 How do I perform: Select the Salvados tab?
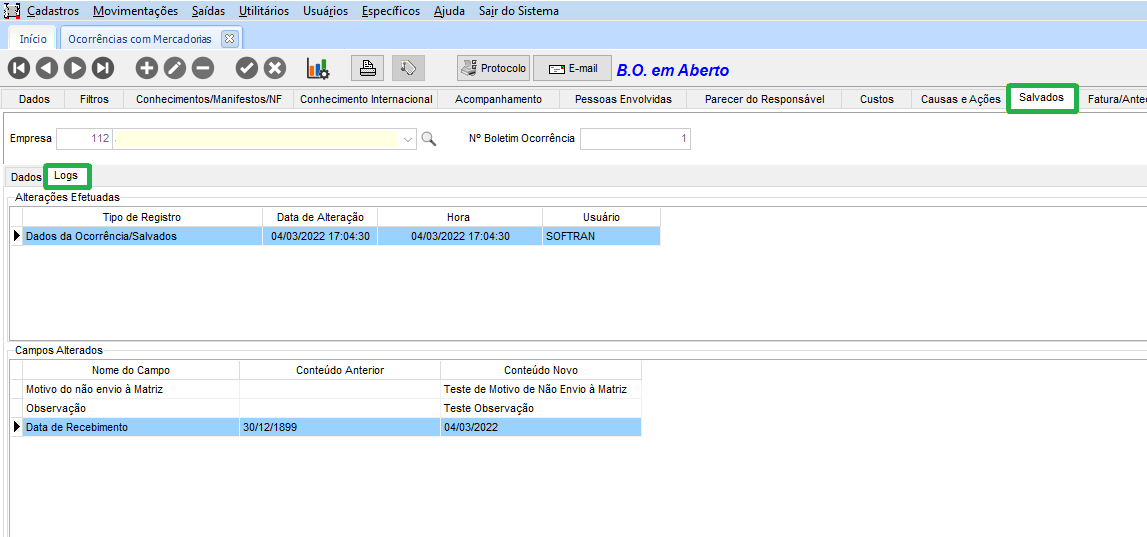[1042, 98]
